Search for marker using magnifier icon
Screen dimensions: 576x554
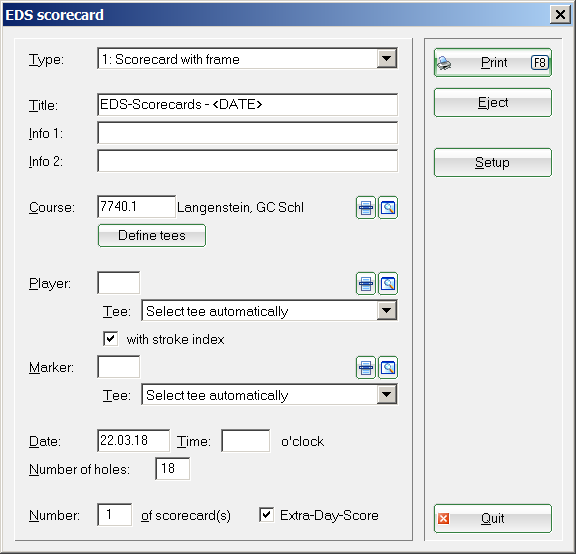click(x=388, y=367)
